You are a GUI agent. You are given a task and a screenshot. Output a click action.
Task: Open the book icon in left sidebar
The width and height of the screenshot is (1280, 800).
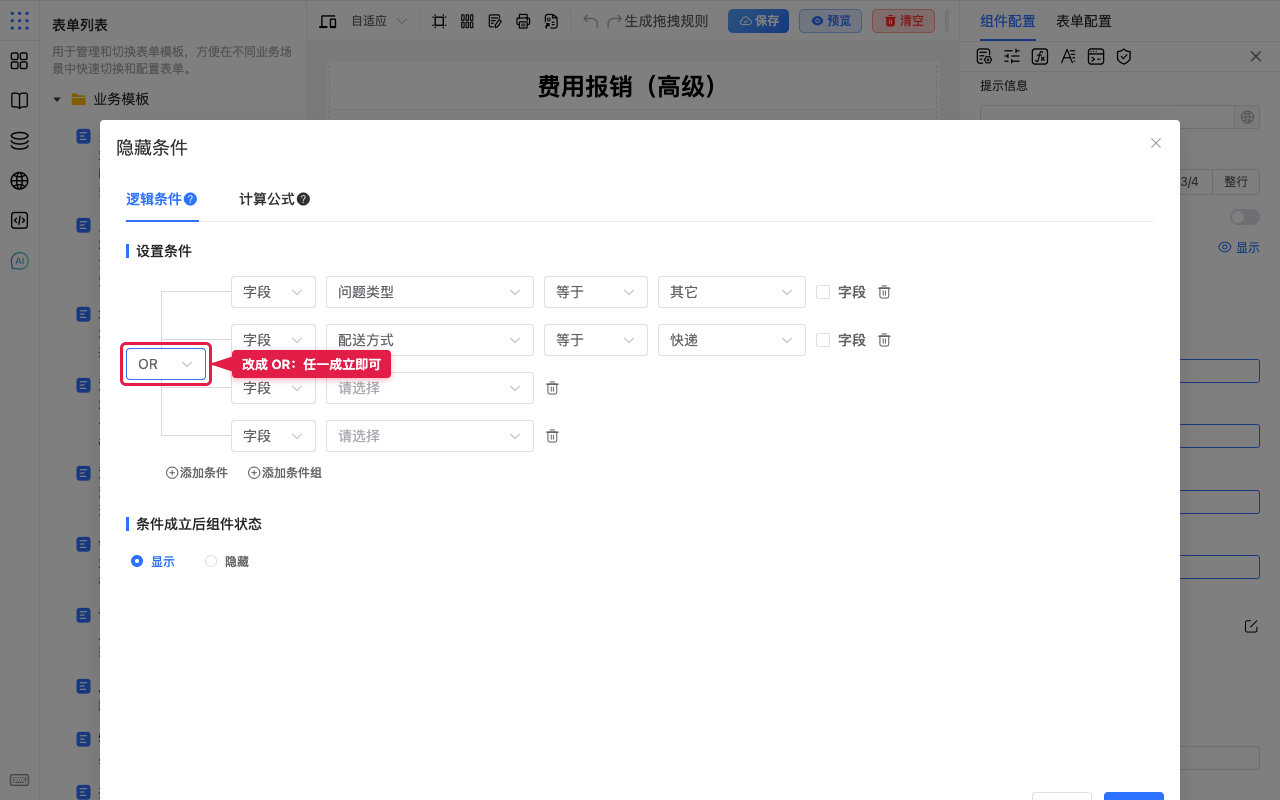(x=19, y=101)
